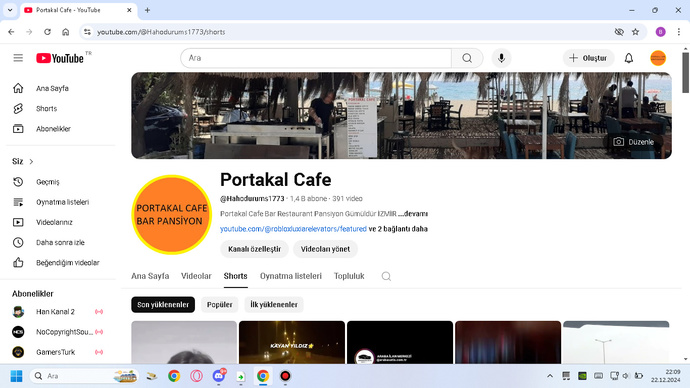This screenshot has width=690, height=388.
Task: Open the account avatar menu
Action: (x=658, y=58)
